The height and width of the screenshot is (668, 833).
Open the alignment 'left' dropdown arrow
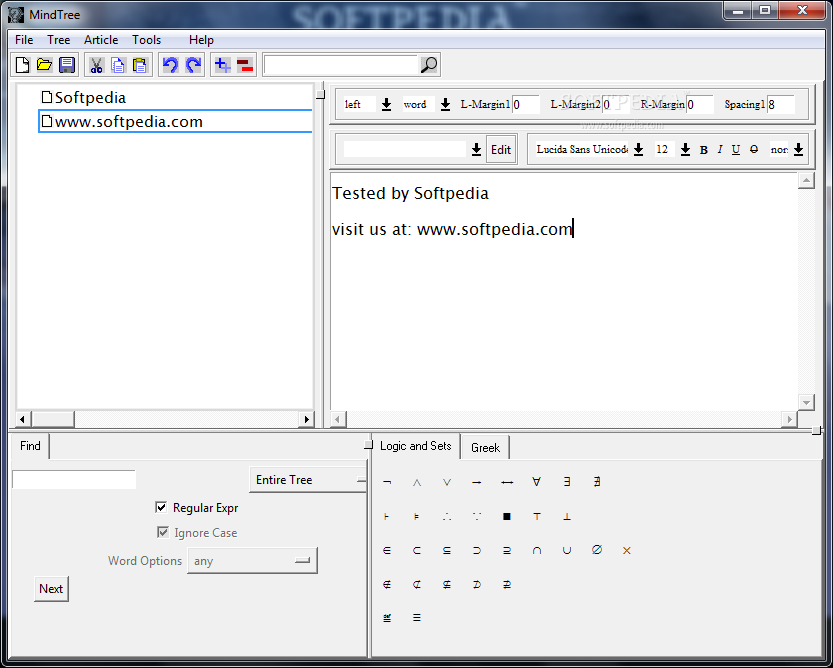[386, 105]
